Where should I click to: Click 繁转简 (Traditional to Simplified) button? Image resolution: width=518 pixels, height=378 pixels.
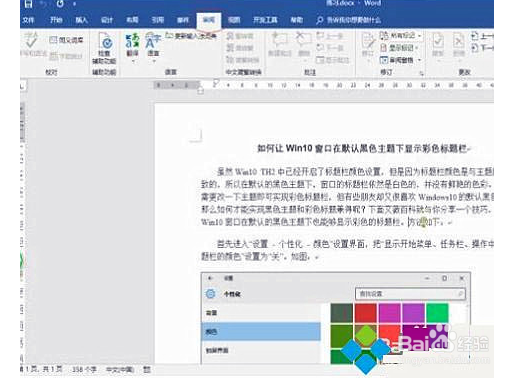(240, 36)
